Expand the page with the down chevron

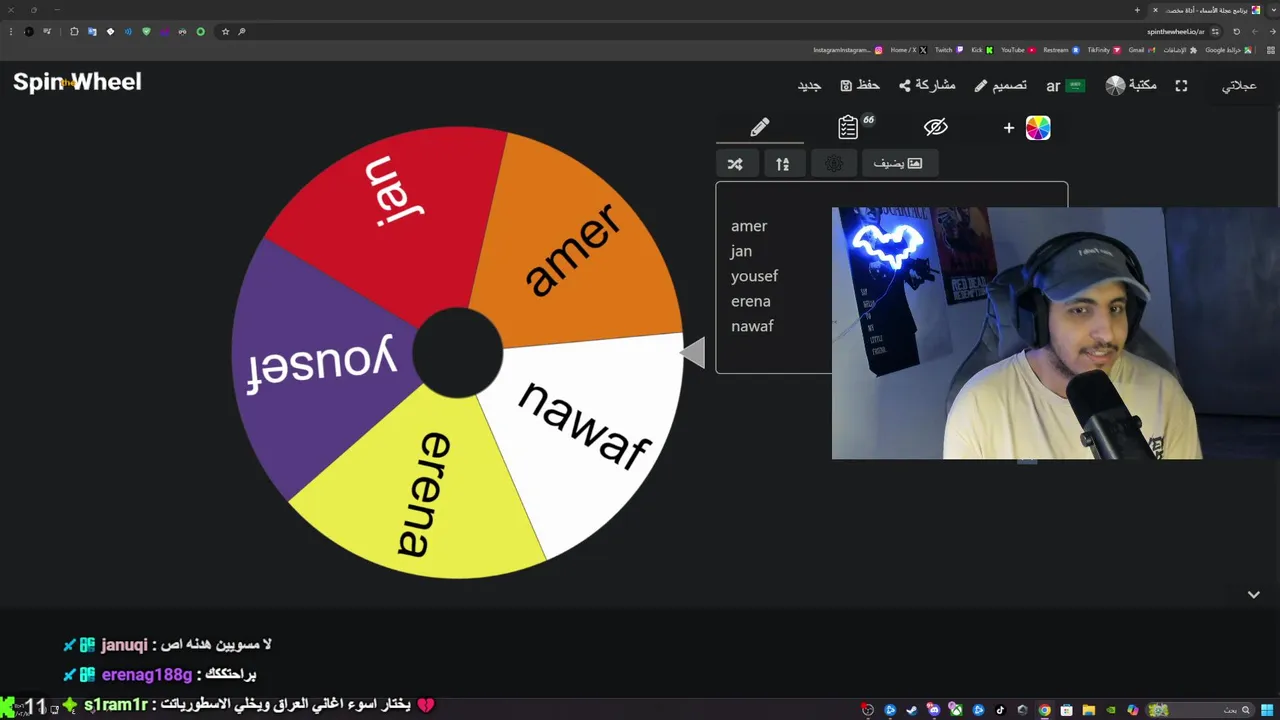click(x=1253, y=594)
